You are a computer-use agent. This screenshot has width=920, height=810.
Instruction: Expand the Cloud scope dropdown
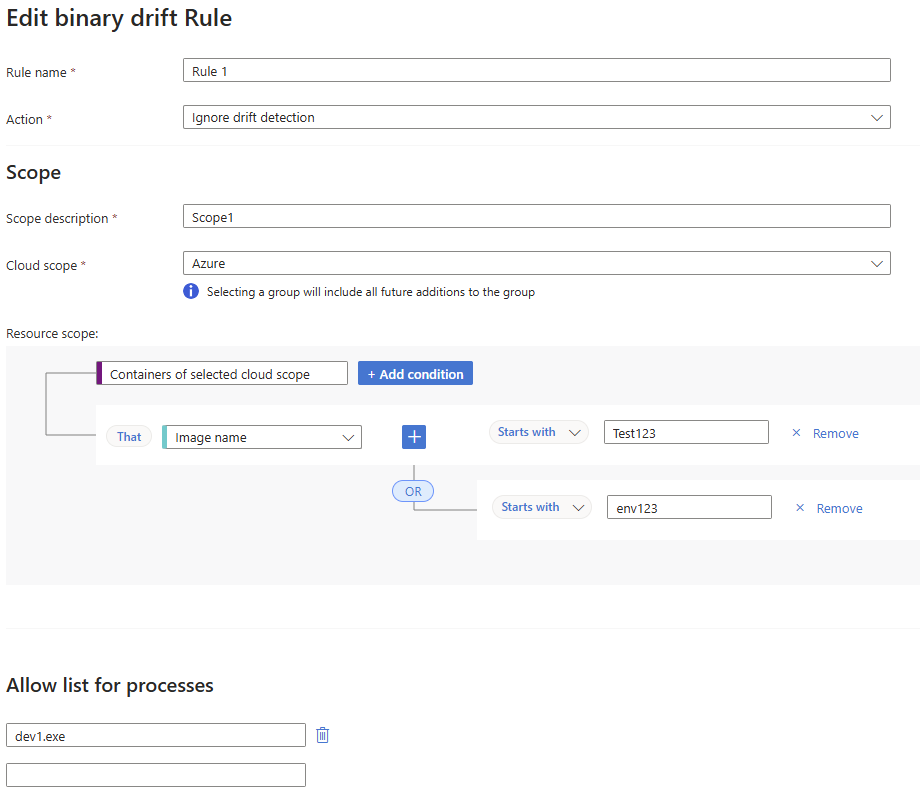tap(536, 263)
